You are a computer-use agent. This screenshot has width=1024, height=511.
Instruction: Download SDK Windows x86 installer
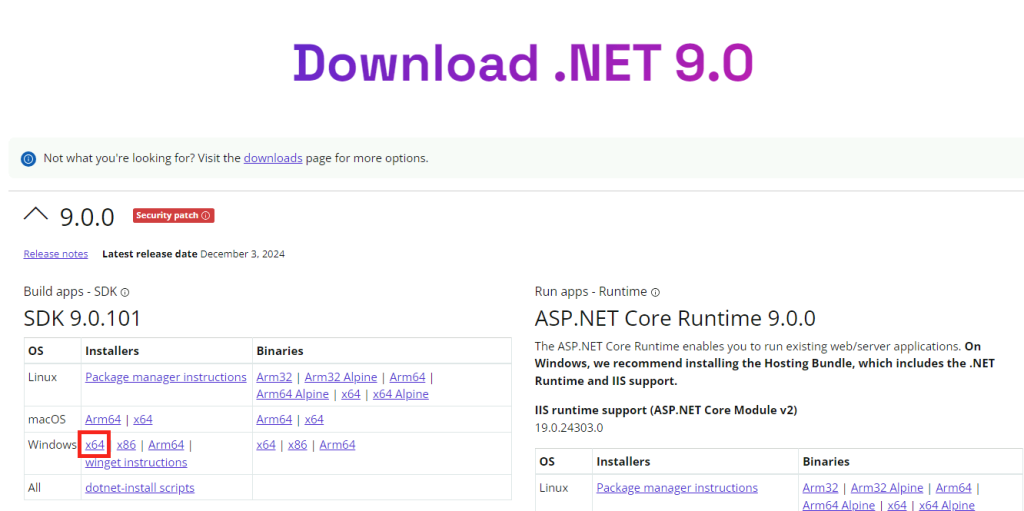point(126,445)
